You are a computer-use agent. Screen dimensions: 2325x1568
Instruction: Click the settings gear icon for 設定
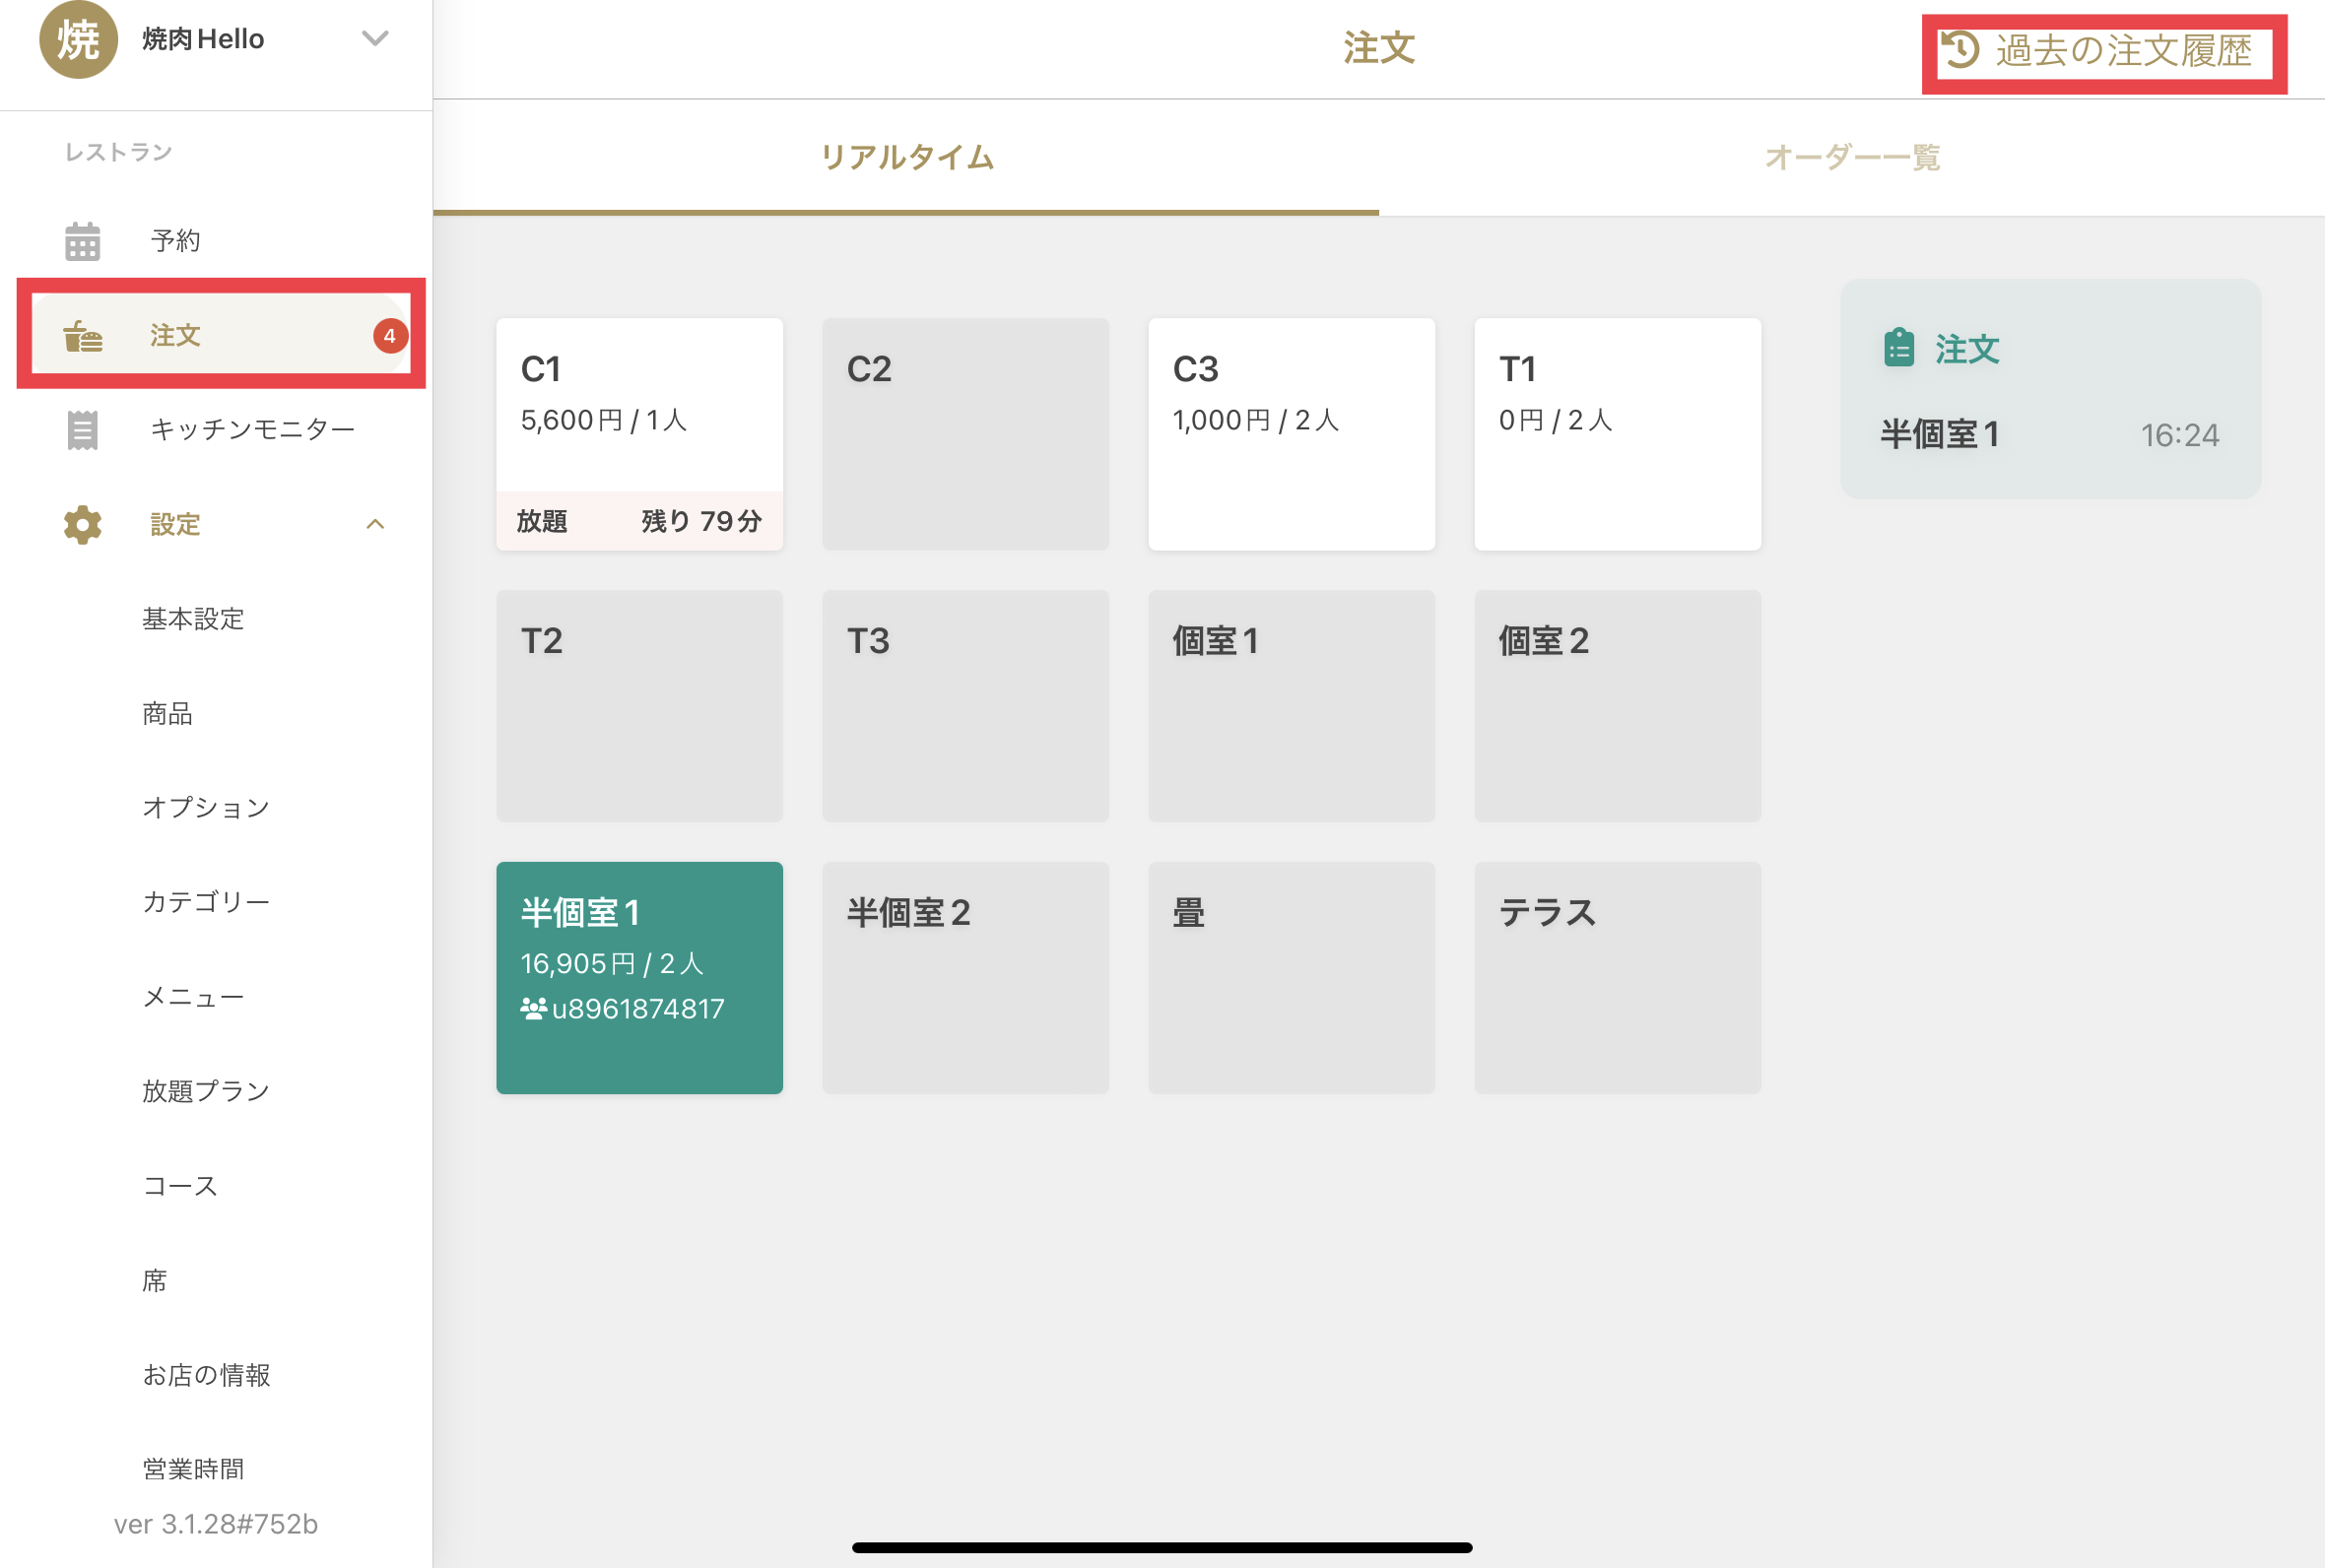coord(81,524)
